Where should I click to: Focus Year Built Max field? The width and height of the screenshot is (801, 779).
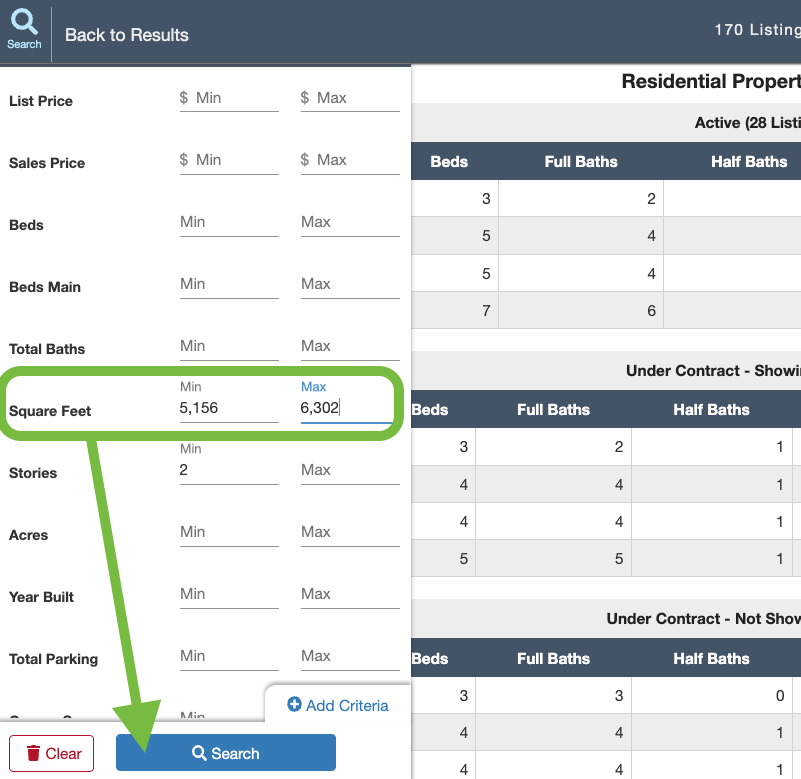pos(350,594)
